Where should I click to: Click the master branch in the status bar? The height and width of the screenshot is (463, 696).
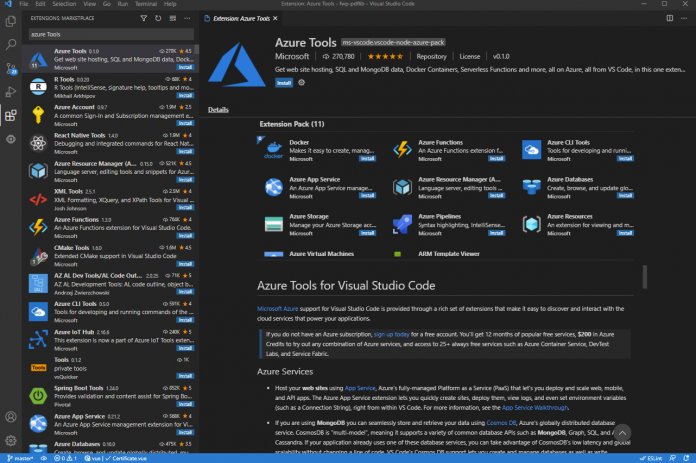click(x=20, y=458)
